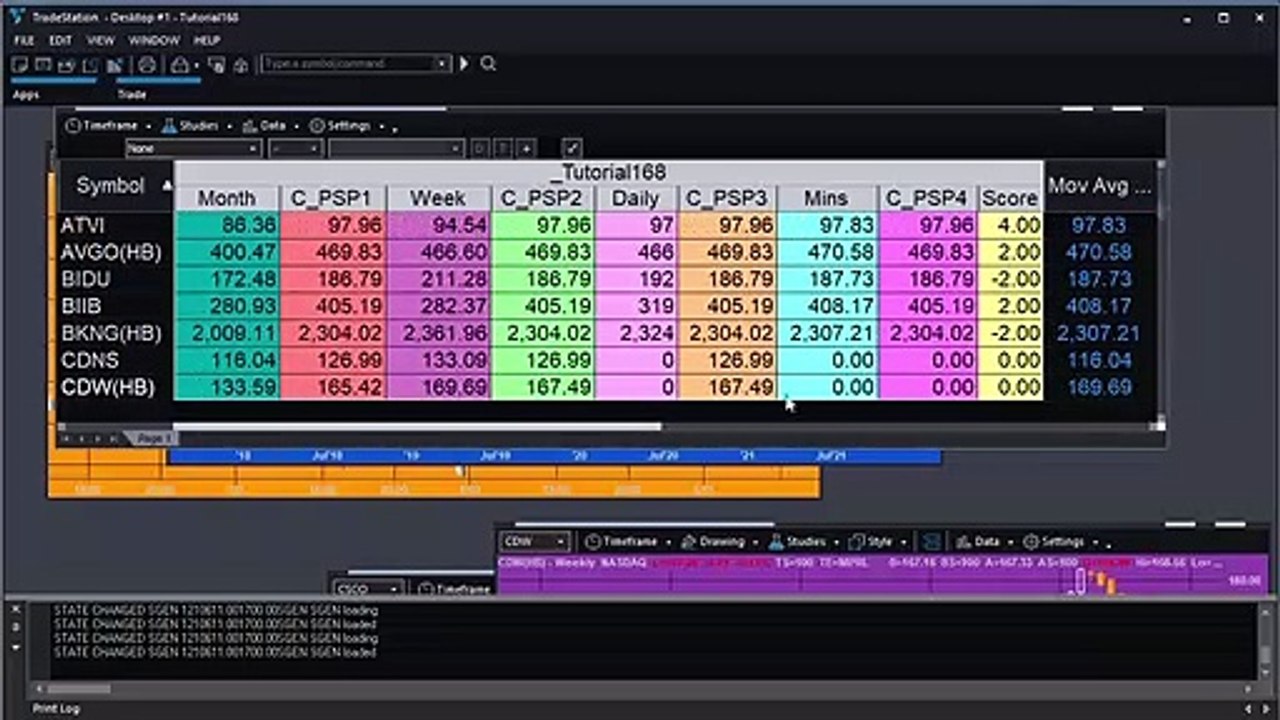Click the RadarScreen horizontal scrollbar

417,427
